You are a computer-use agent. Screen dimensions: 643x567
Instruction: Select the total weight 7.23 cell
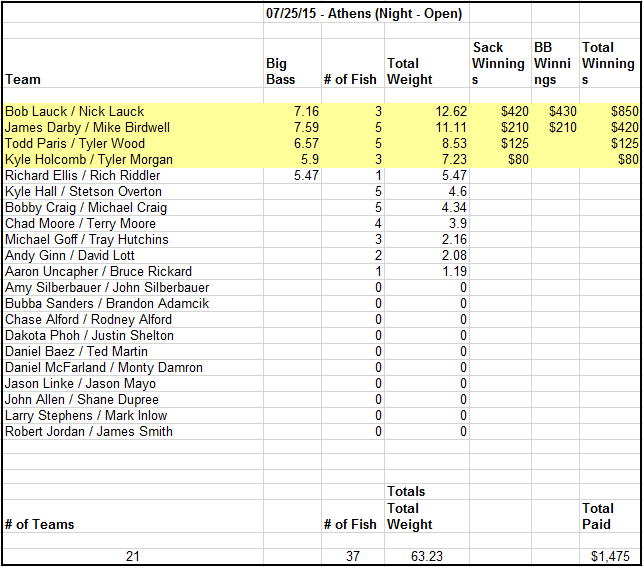click(454, 159)
